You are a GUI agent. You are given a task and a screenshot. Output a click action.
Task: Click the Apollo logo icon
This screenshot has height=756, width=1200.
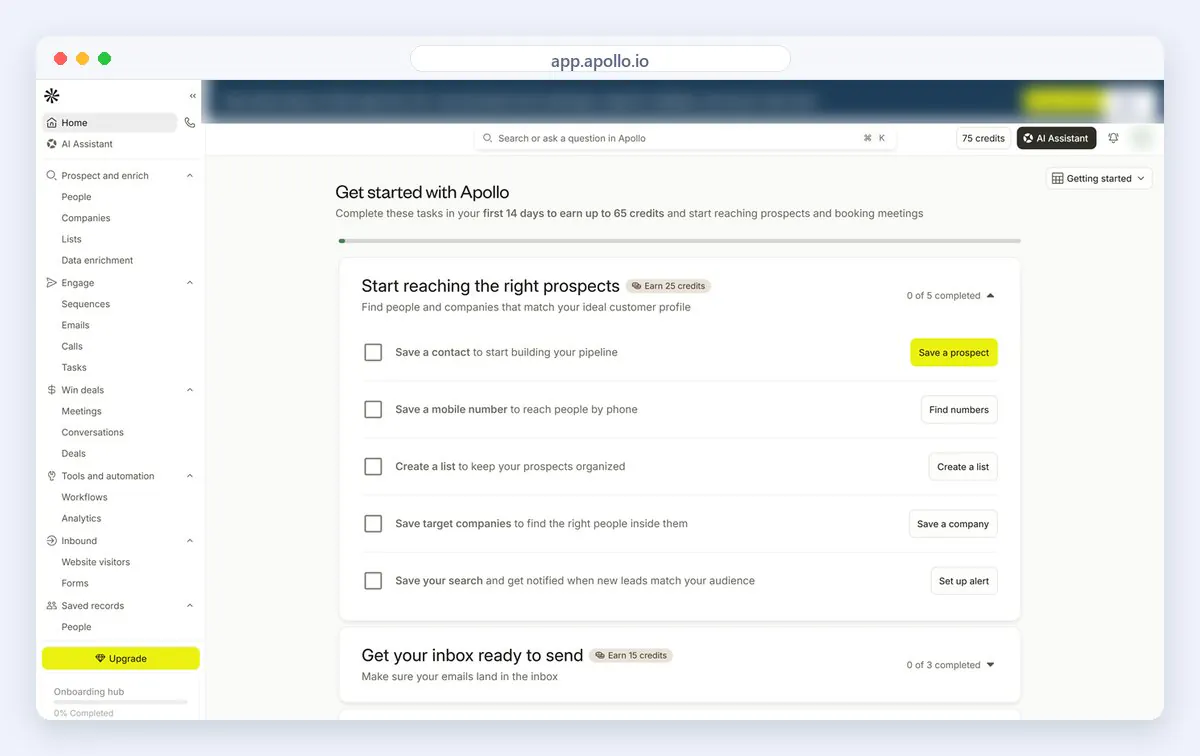[x=52, y=96]
